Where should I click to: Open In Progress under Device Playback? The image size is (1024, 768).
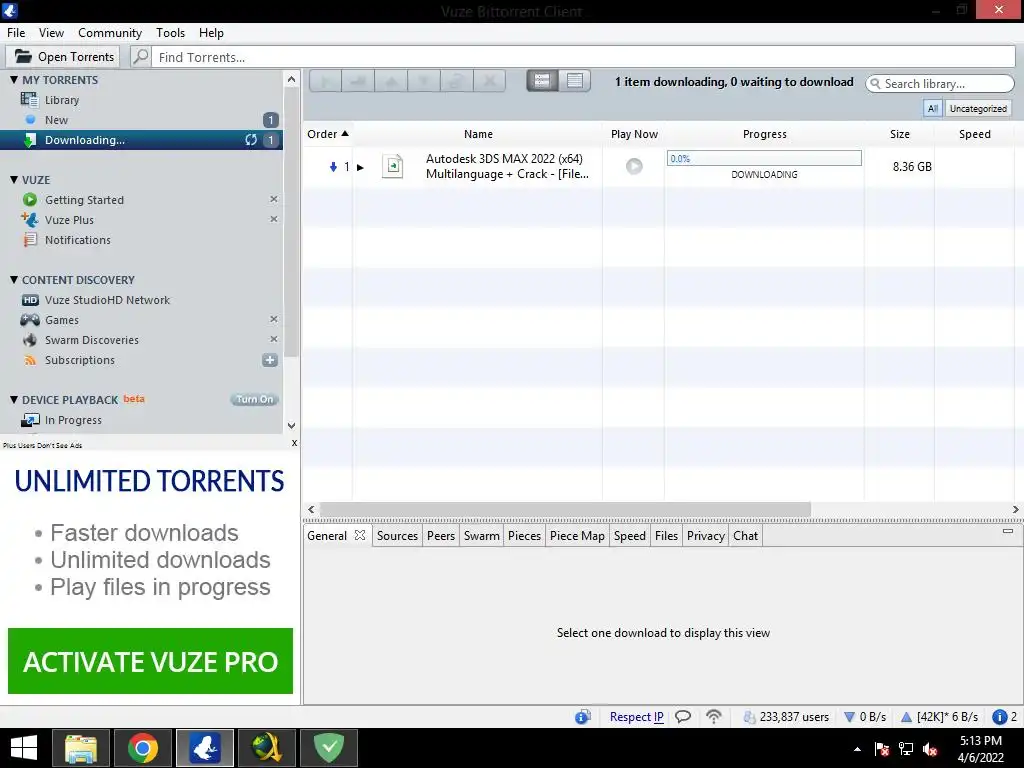click(73, 420)
